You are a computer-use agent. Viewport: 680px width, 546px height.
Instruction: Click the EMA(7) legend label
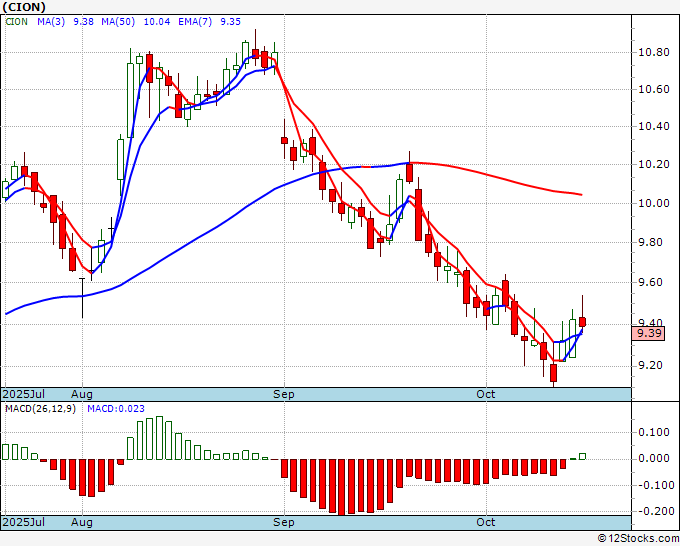click(x=195, y=22)
